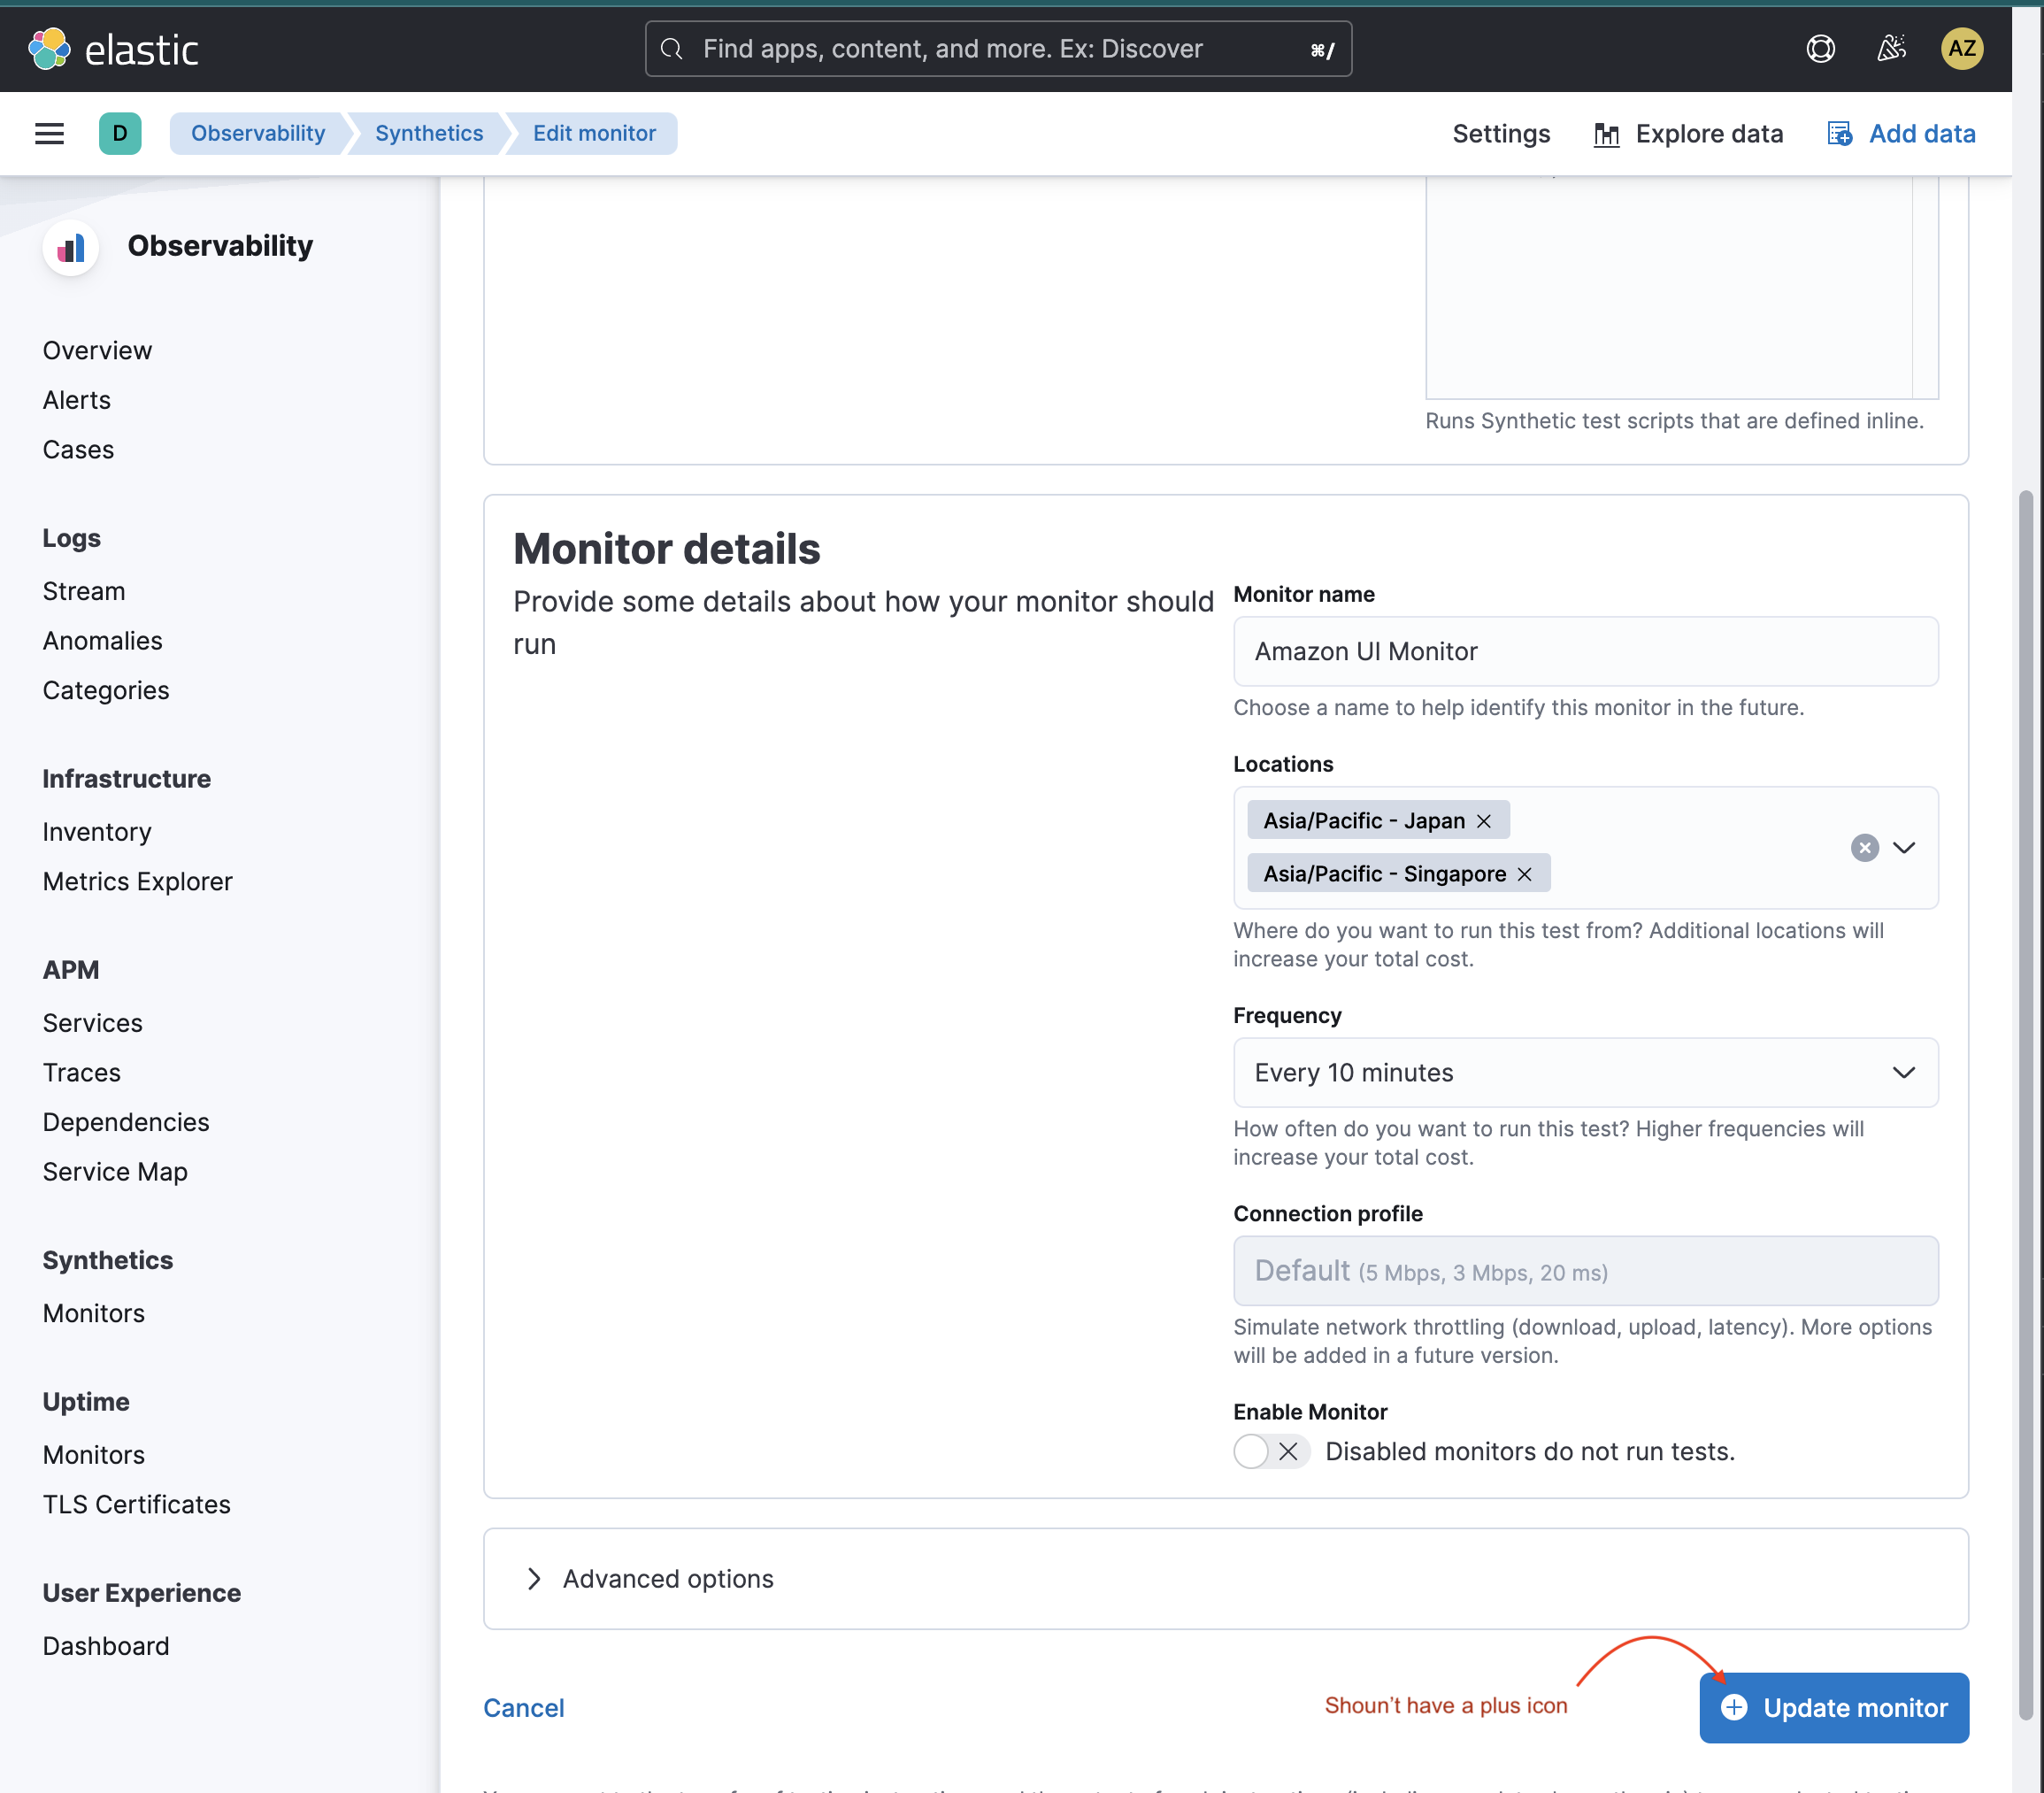
Task: Remove the Asia/Pacific - Japan location tag
Action: pos(1484,820)
